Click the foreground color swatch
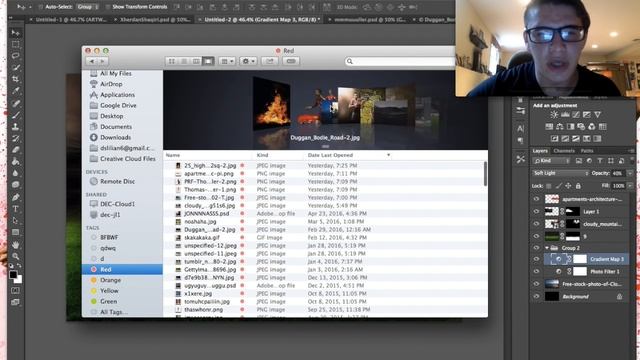The width and height of the screenshot is (640, 360). 13,275
